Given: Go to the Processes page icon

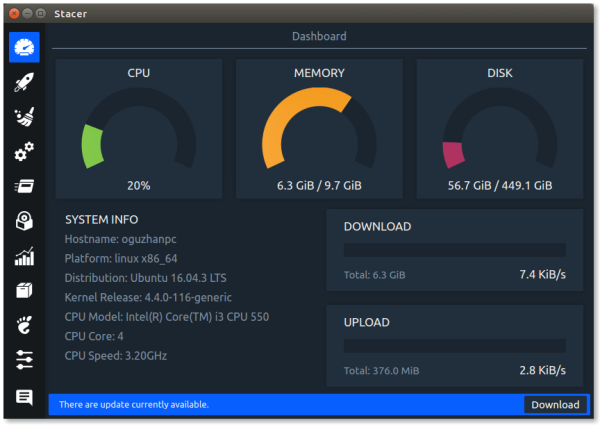Looking at the screenshot, I should pos(24,186).
